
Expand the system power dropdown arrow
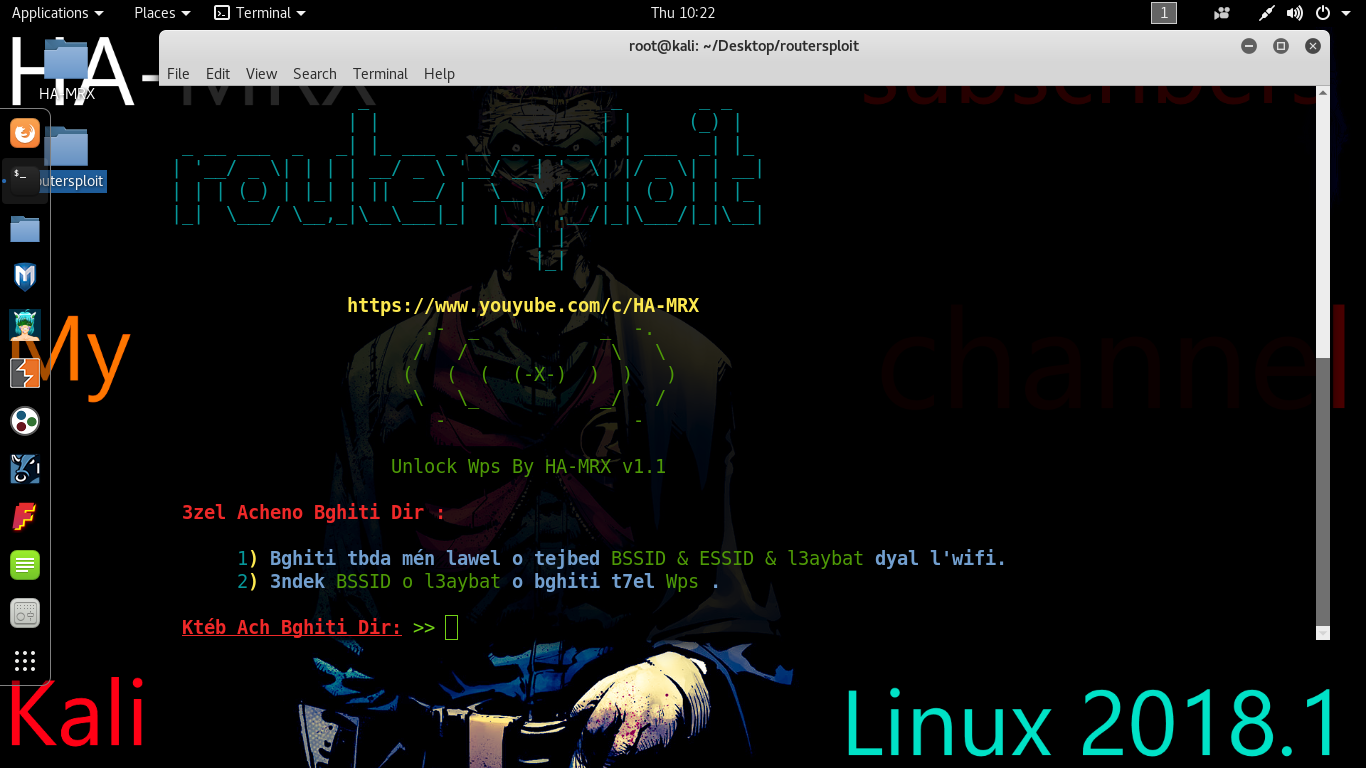click(1344, 13)
